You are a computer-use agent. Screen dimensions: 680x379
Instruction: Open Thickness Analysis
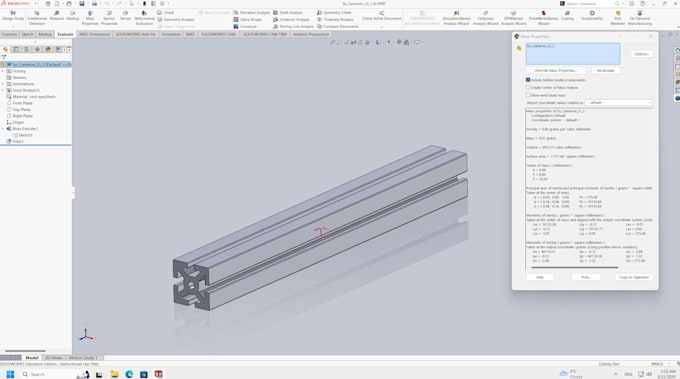335,20
